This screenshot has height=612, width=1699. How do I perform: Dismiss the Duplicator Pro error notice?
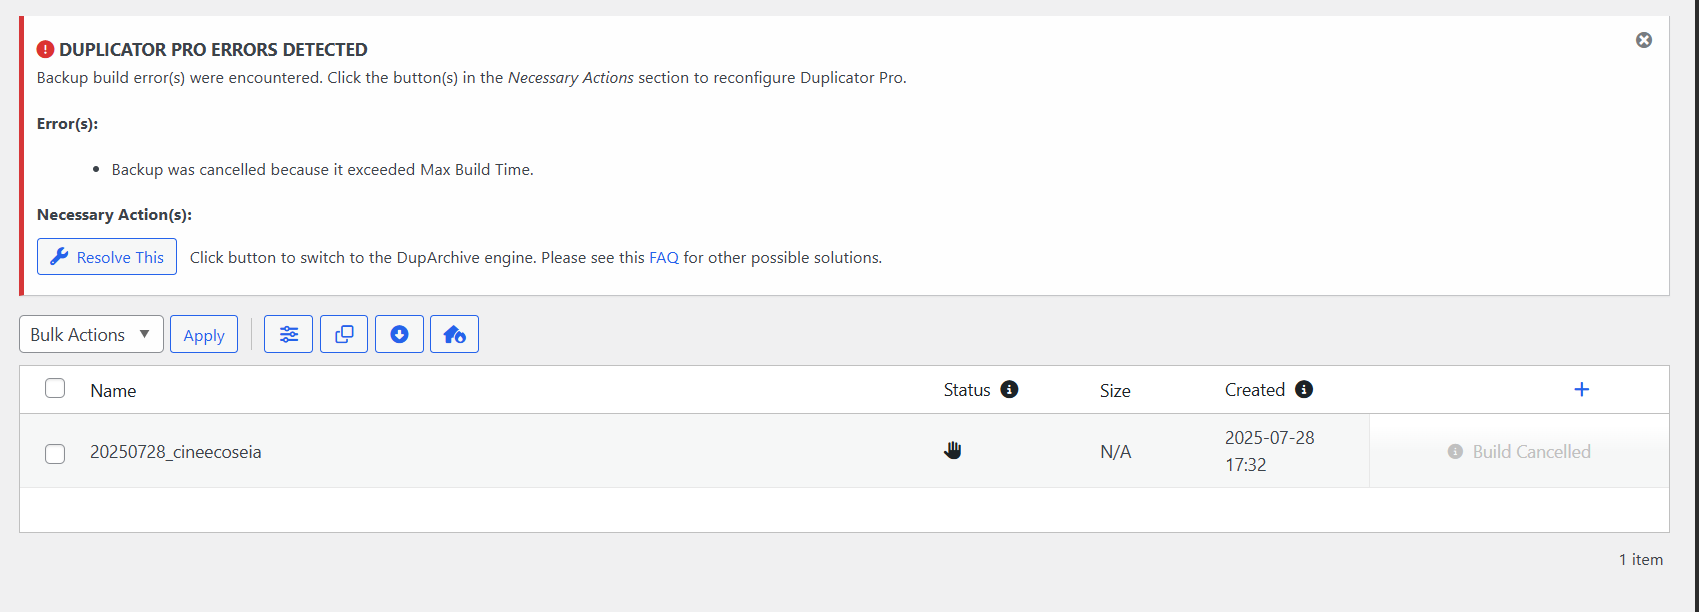pos(1644,40)
